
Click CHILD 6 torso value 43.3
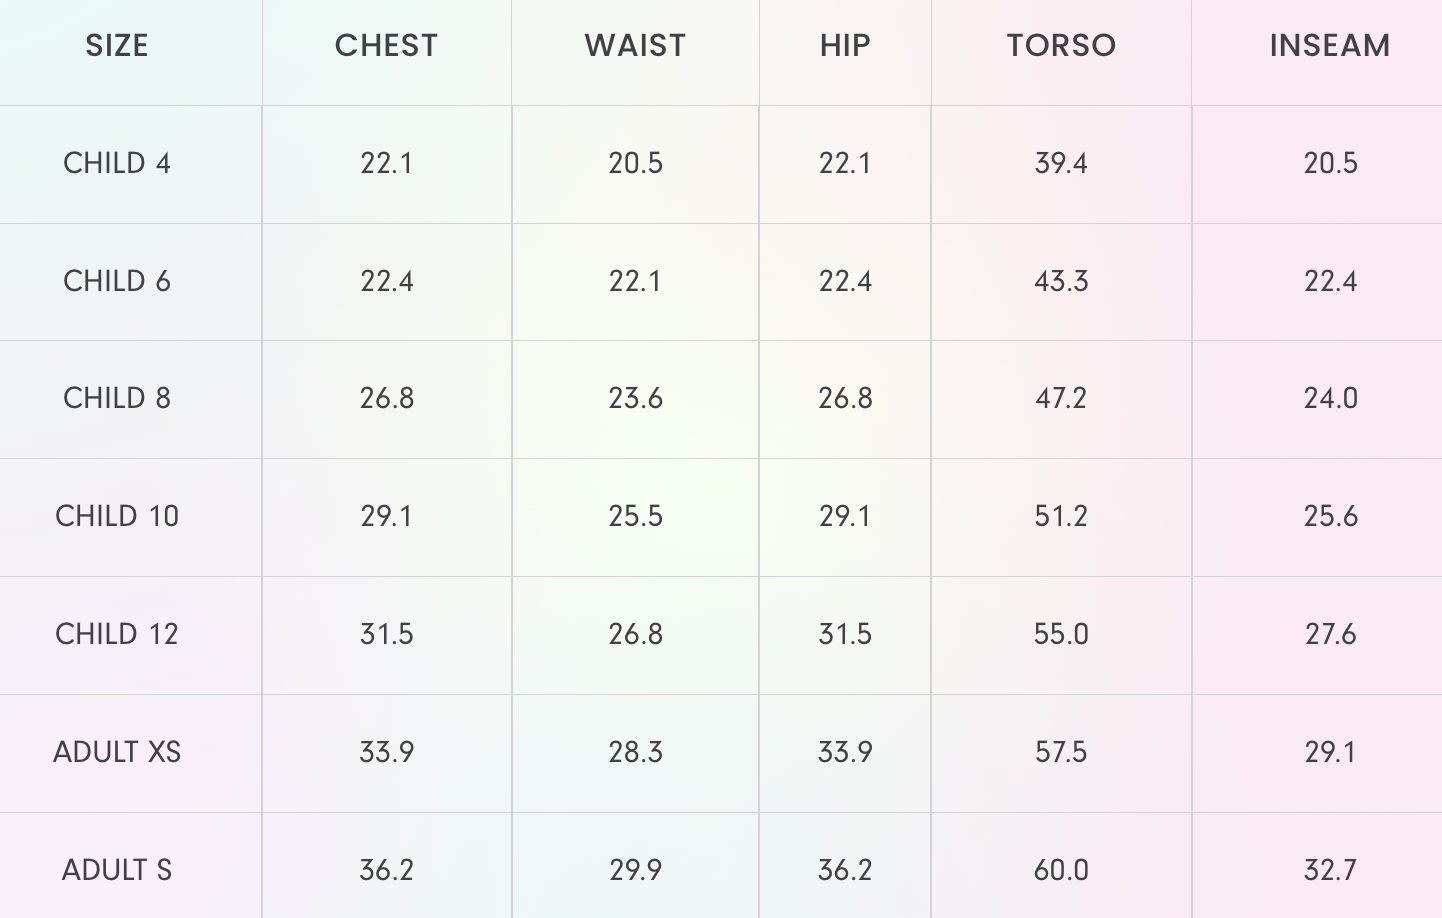1061,281
